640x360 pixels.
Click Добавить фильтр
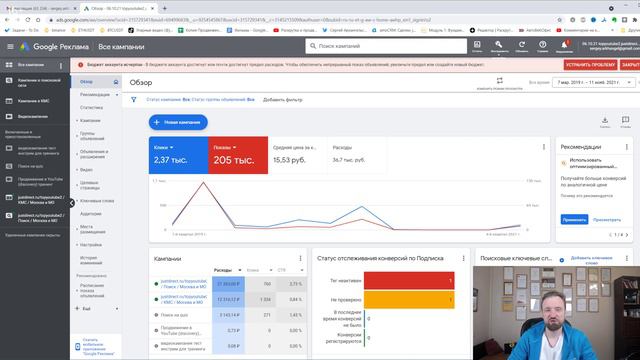point(282,100)
